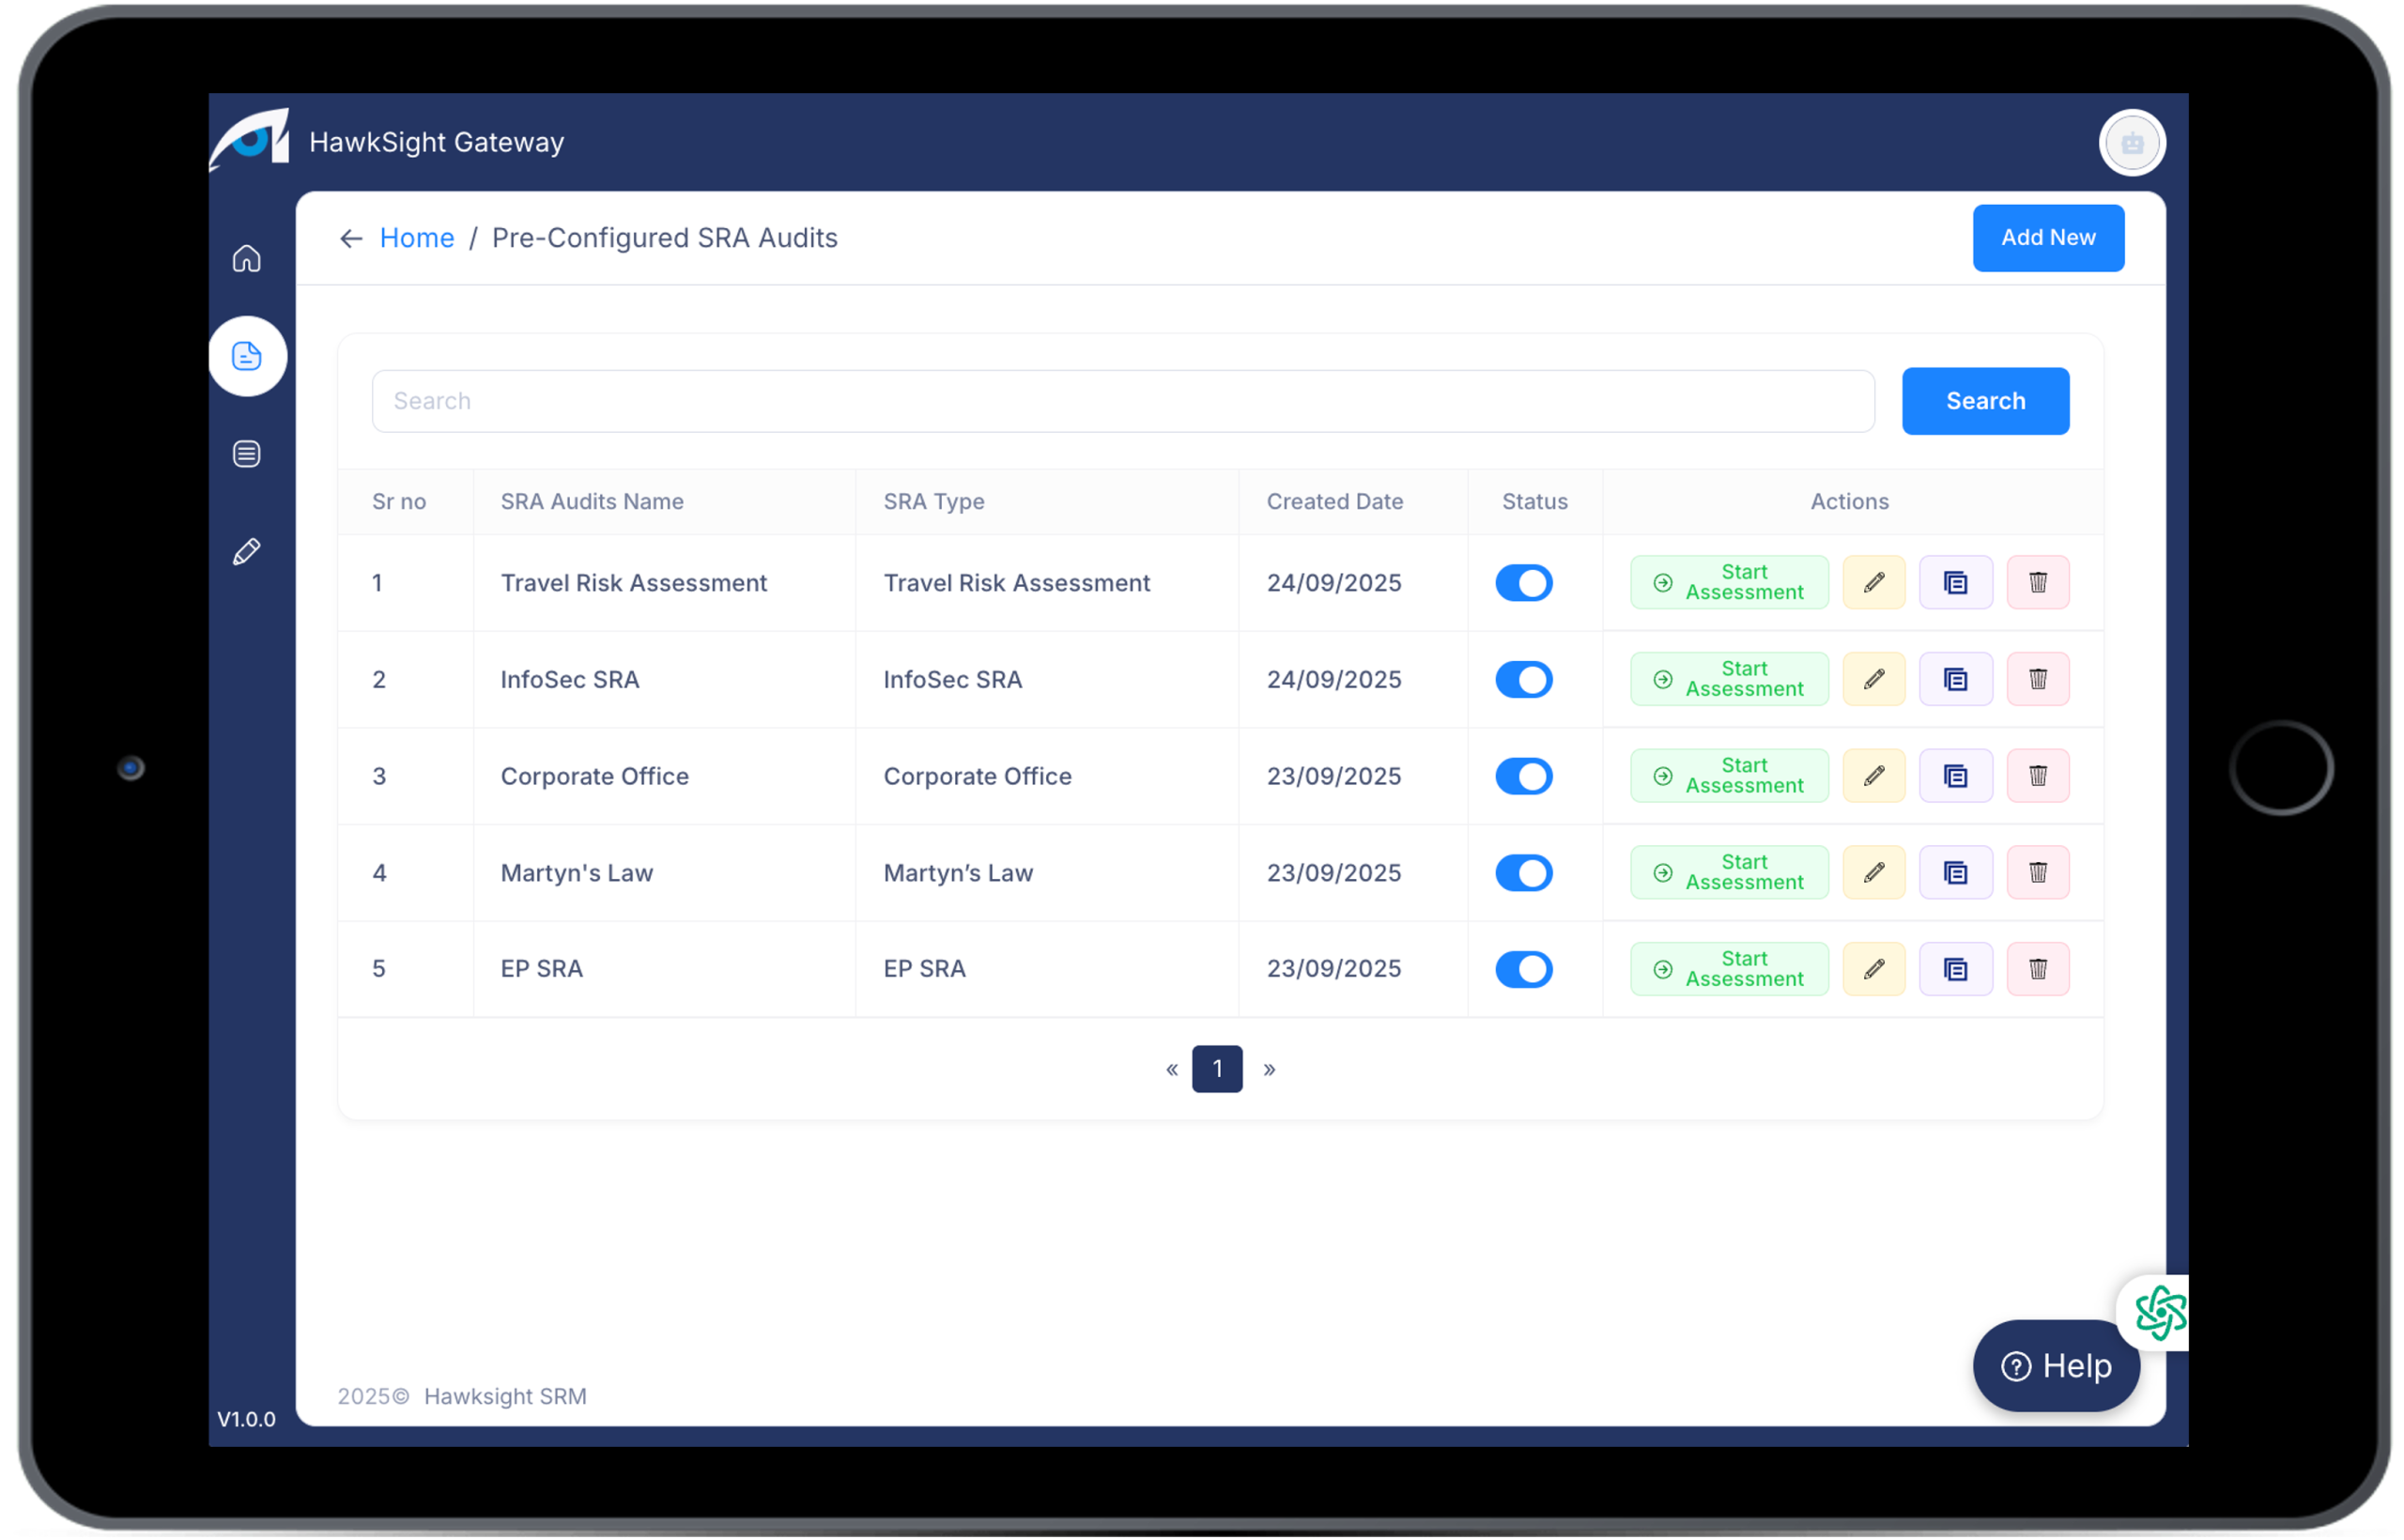Go to previous page arrow
The height and width of the screenshot is (1540, 2404).
click(x=1171, y=1069)
